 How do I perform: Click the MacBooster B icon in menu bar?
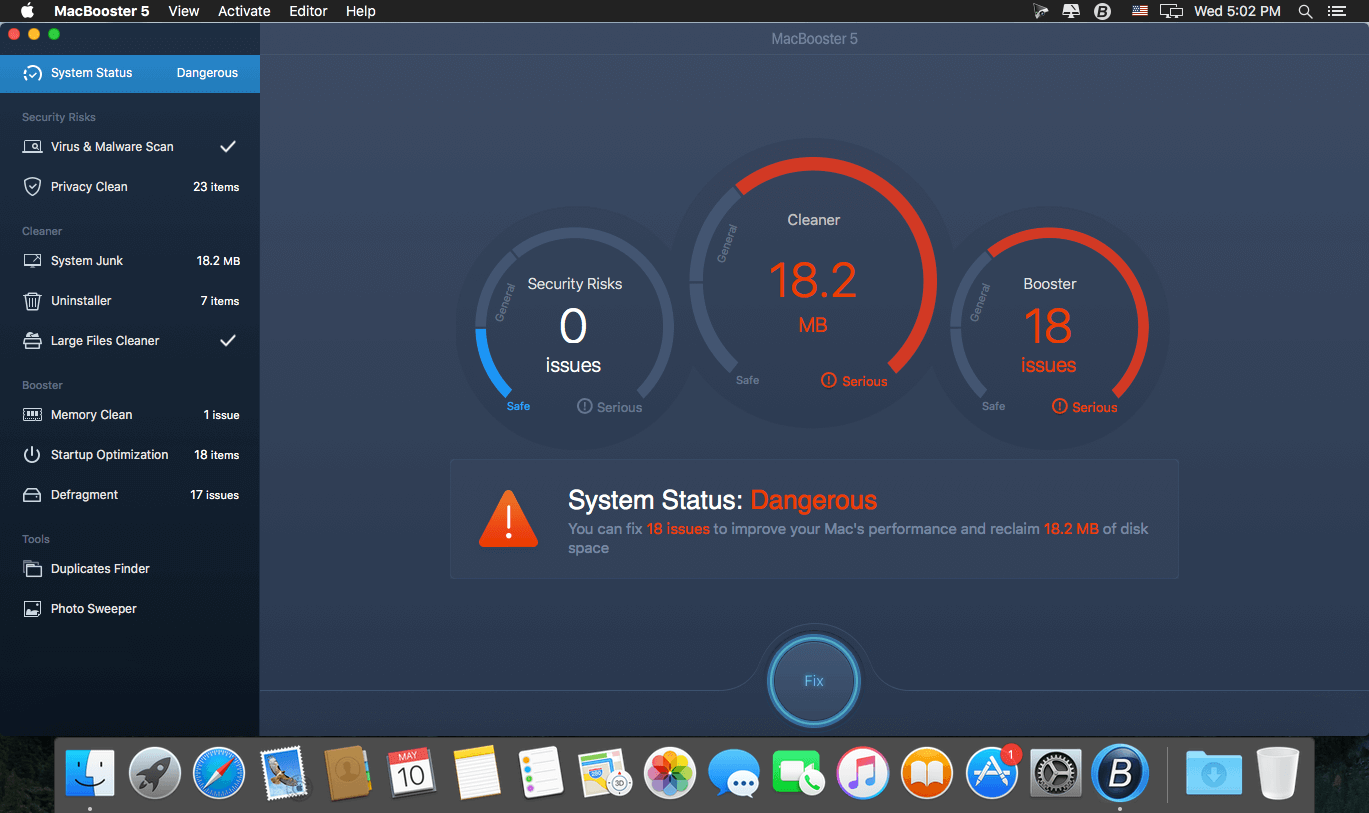1103,11
